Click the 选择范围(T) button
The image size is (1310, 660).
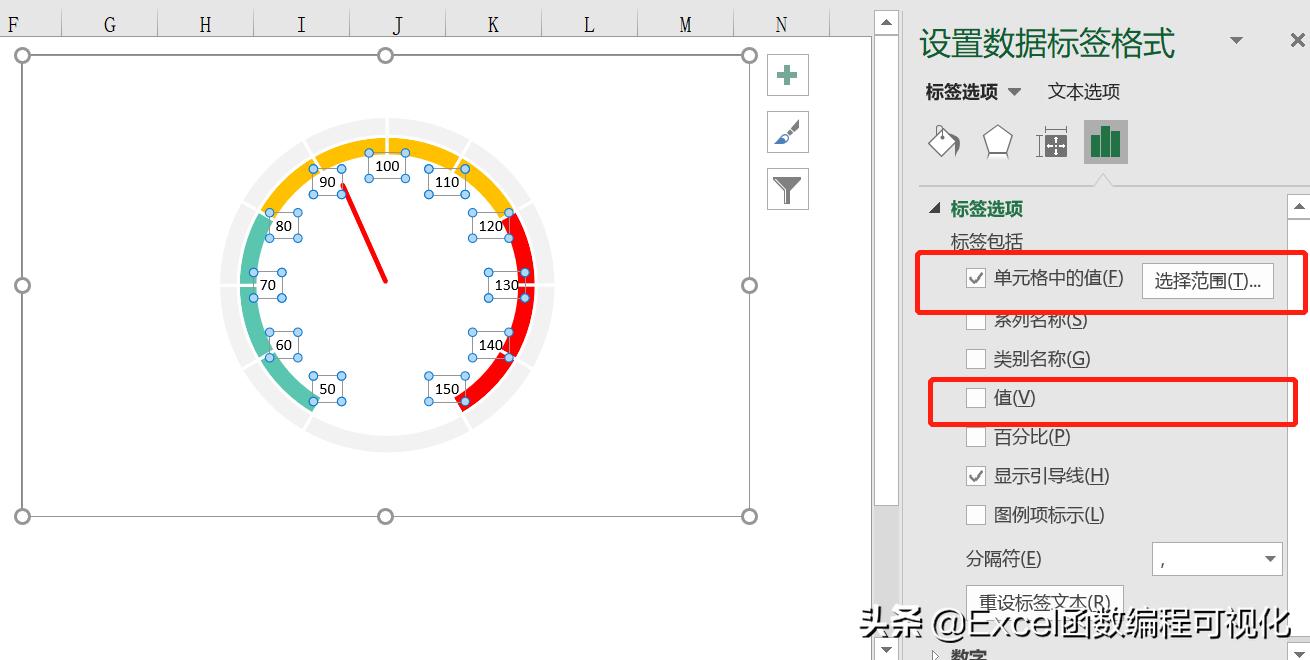pyautogui.click(x=1206, y=281)
